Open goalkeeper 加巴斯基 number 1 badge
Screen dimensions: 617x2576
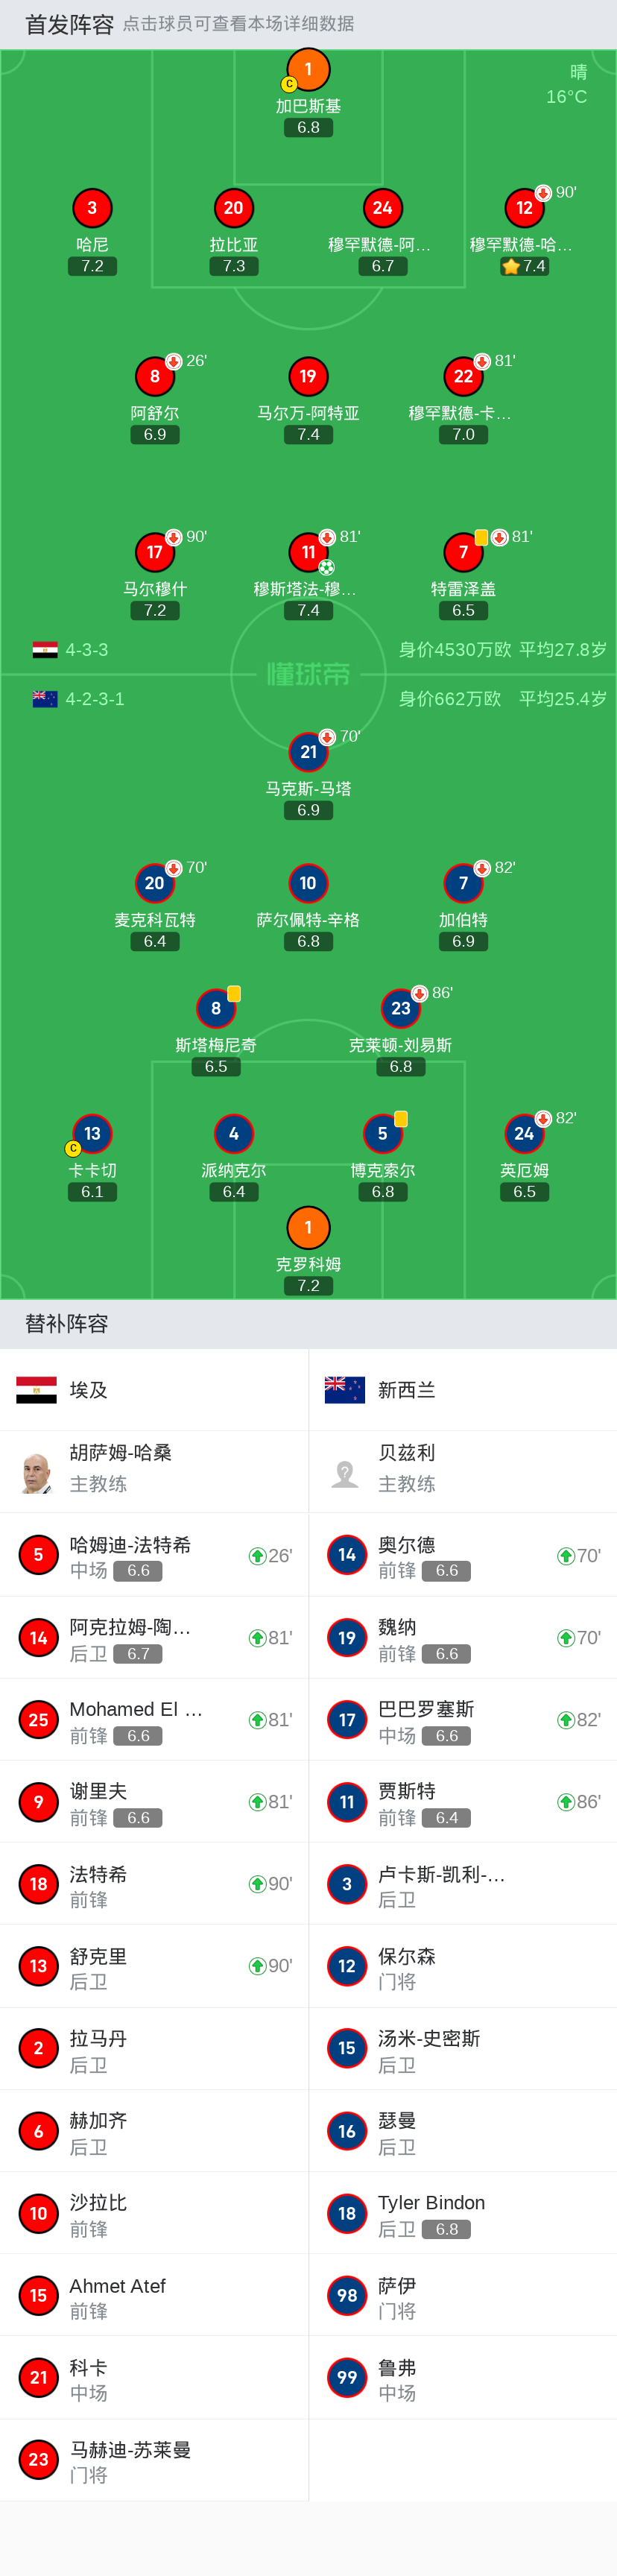[x=308, y=70]
